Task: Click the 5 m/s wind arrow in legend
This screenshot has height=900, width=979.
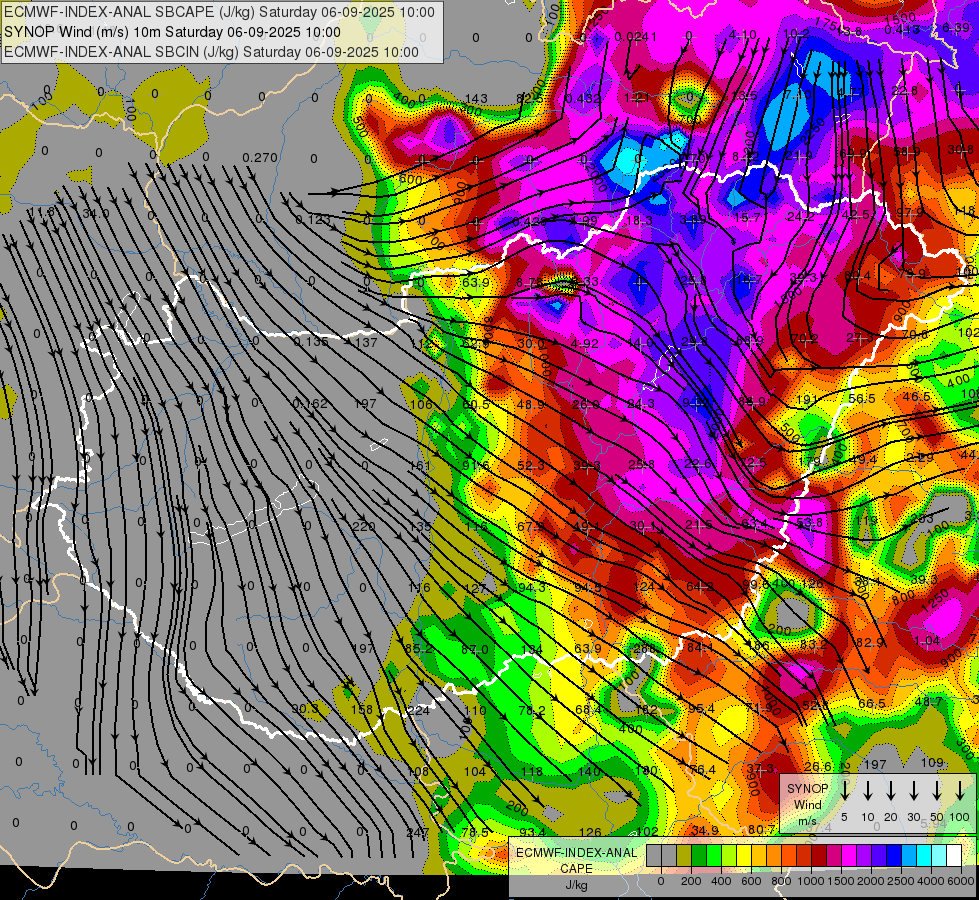Action: pos(844,791)
